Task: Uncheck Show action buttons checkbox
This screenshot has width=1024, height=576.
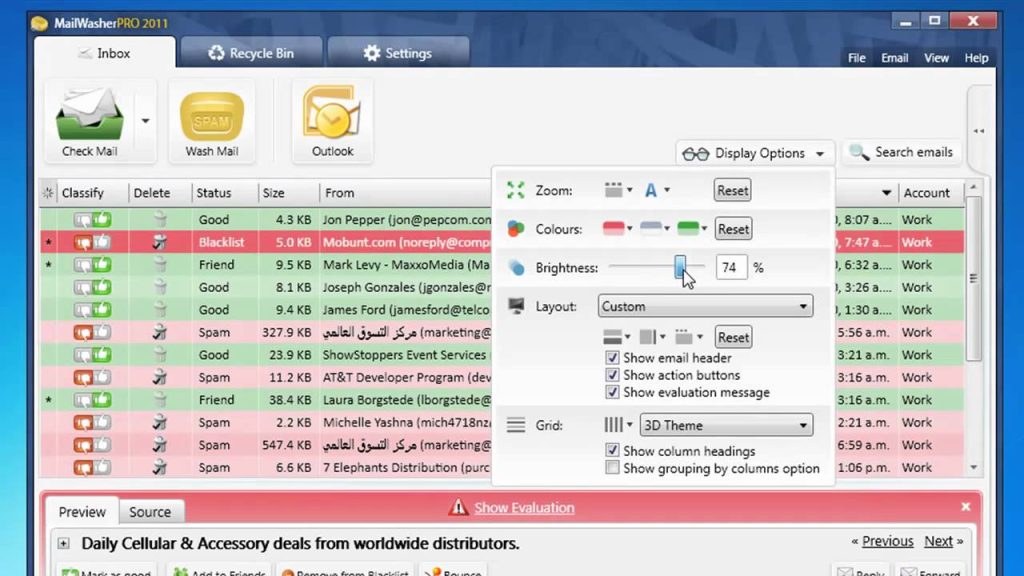Action: pyautogui.click(x=613, y=375)
